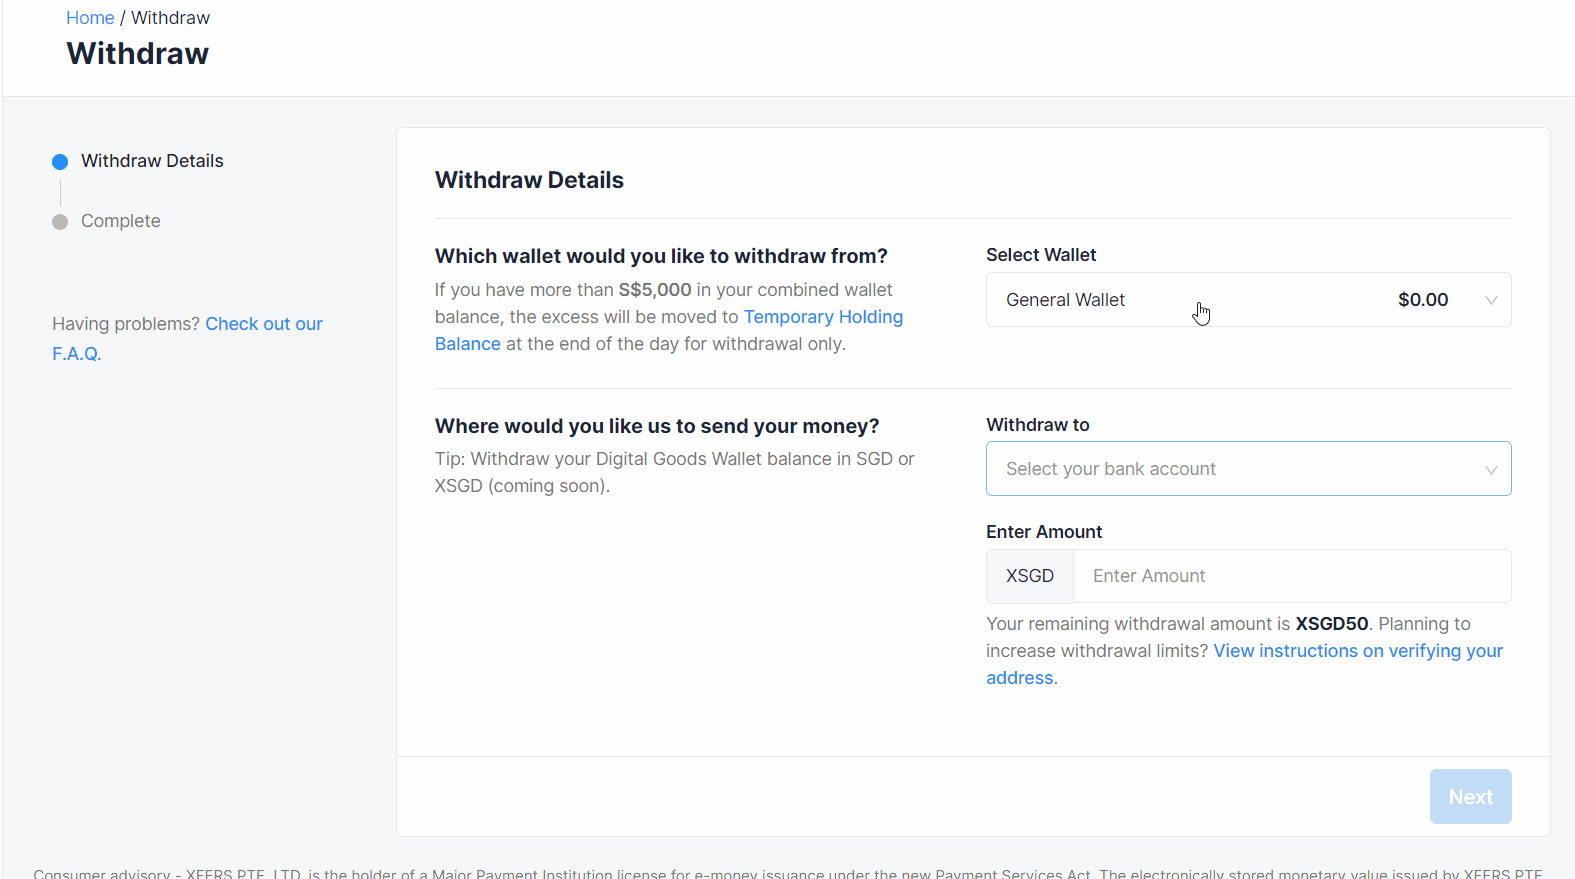This screenshot has height=879, width=1575.
Task: Select the Withdraw Details step
Action: point(152,161)
